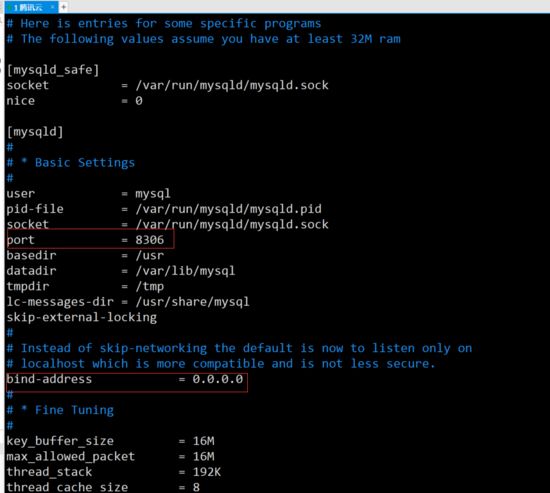Click the '# * Basic Settings' comment
This screenshot has width=550, height=493.
pos(71,163)
